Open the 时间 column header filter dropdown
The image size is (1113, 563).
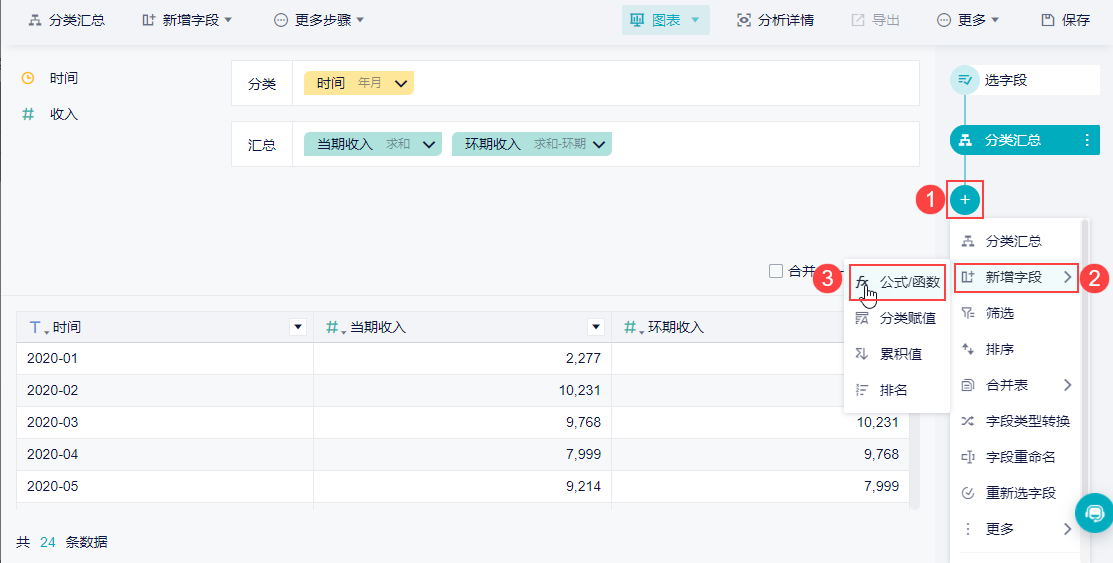click(297, 327)
